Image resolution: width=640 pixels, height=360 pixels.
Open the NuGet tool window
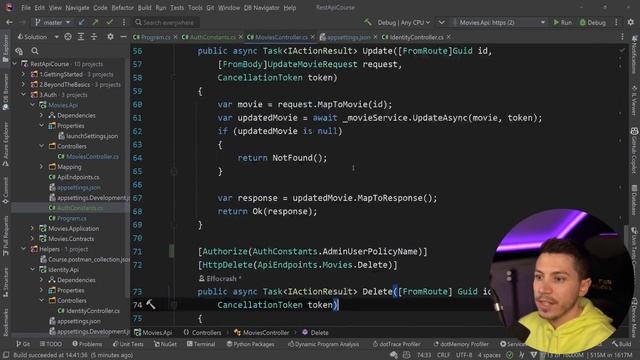point(165,344)
